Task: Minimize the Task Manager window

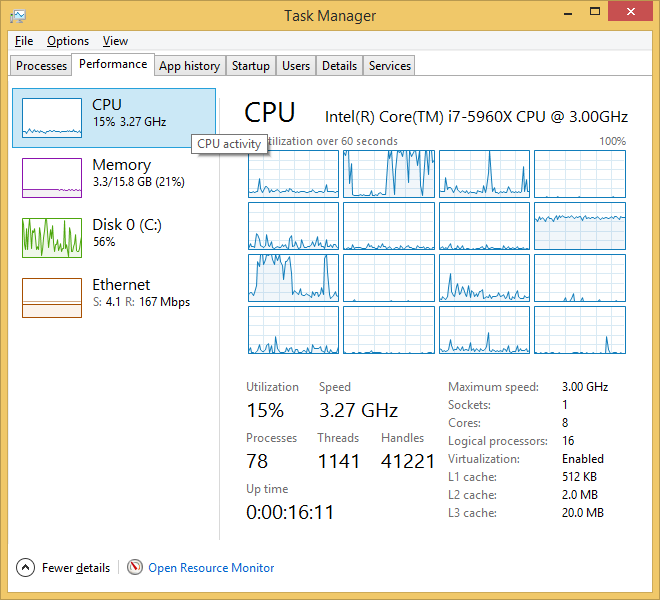Action: point(568,13)
